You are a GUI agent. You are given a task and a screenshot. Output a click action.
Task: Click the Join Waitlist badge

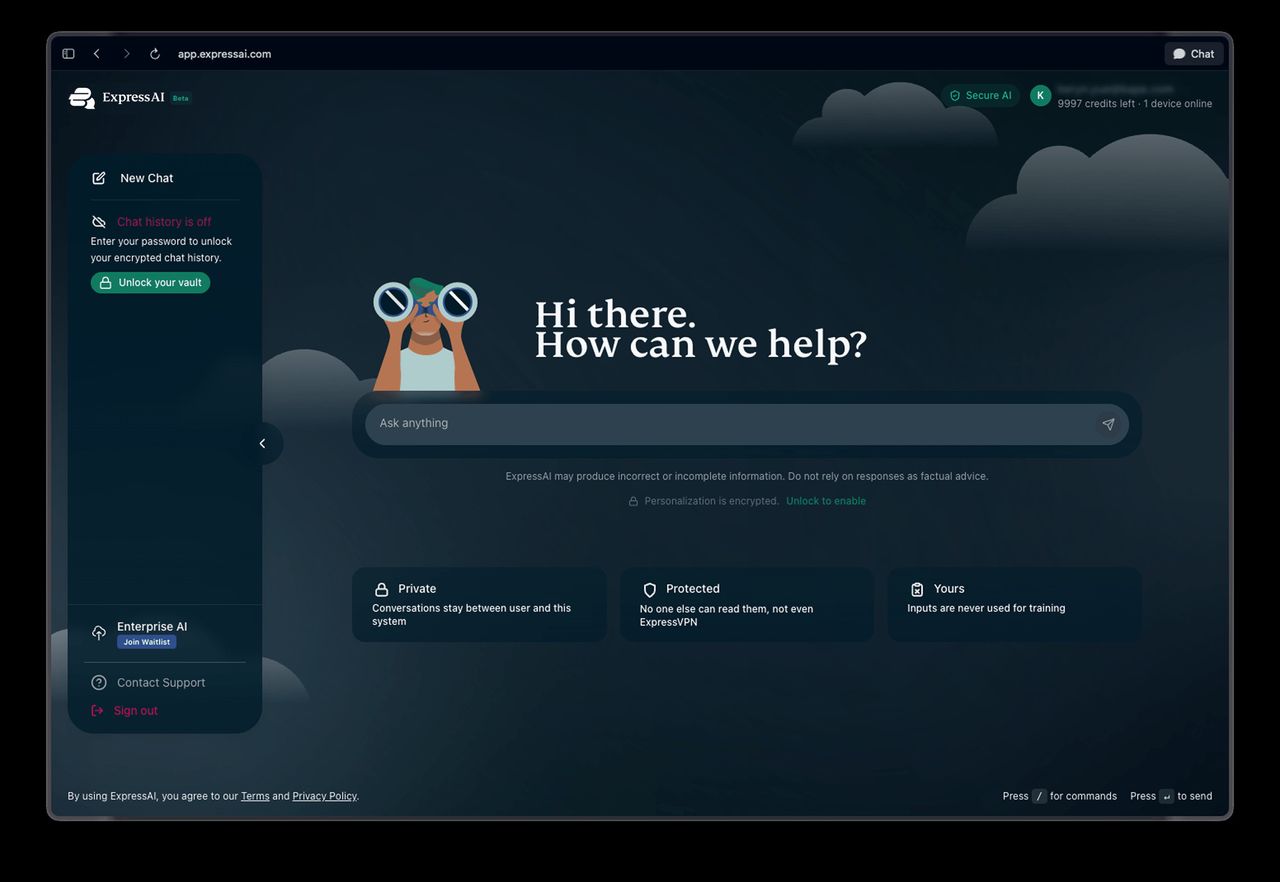tap(147, 642)
